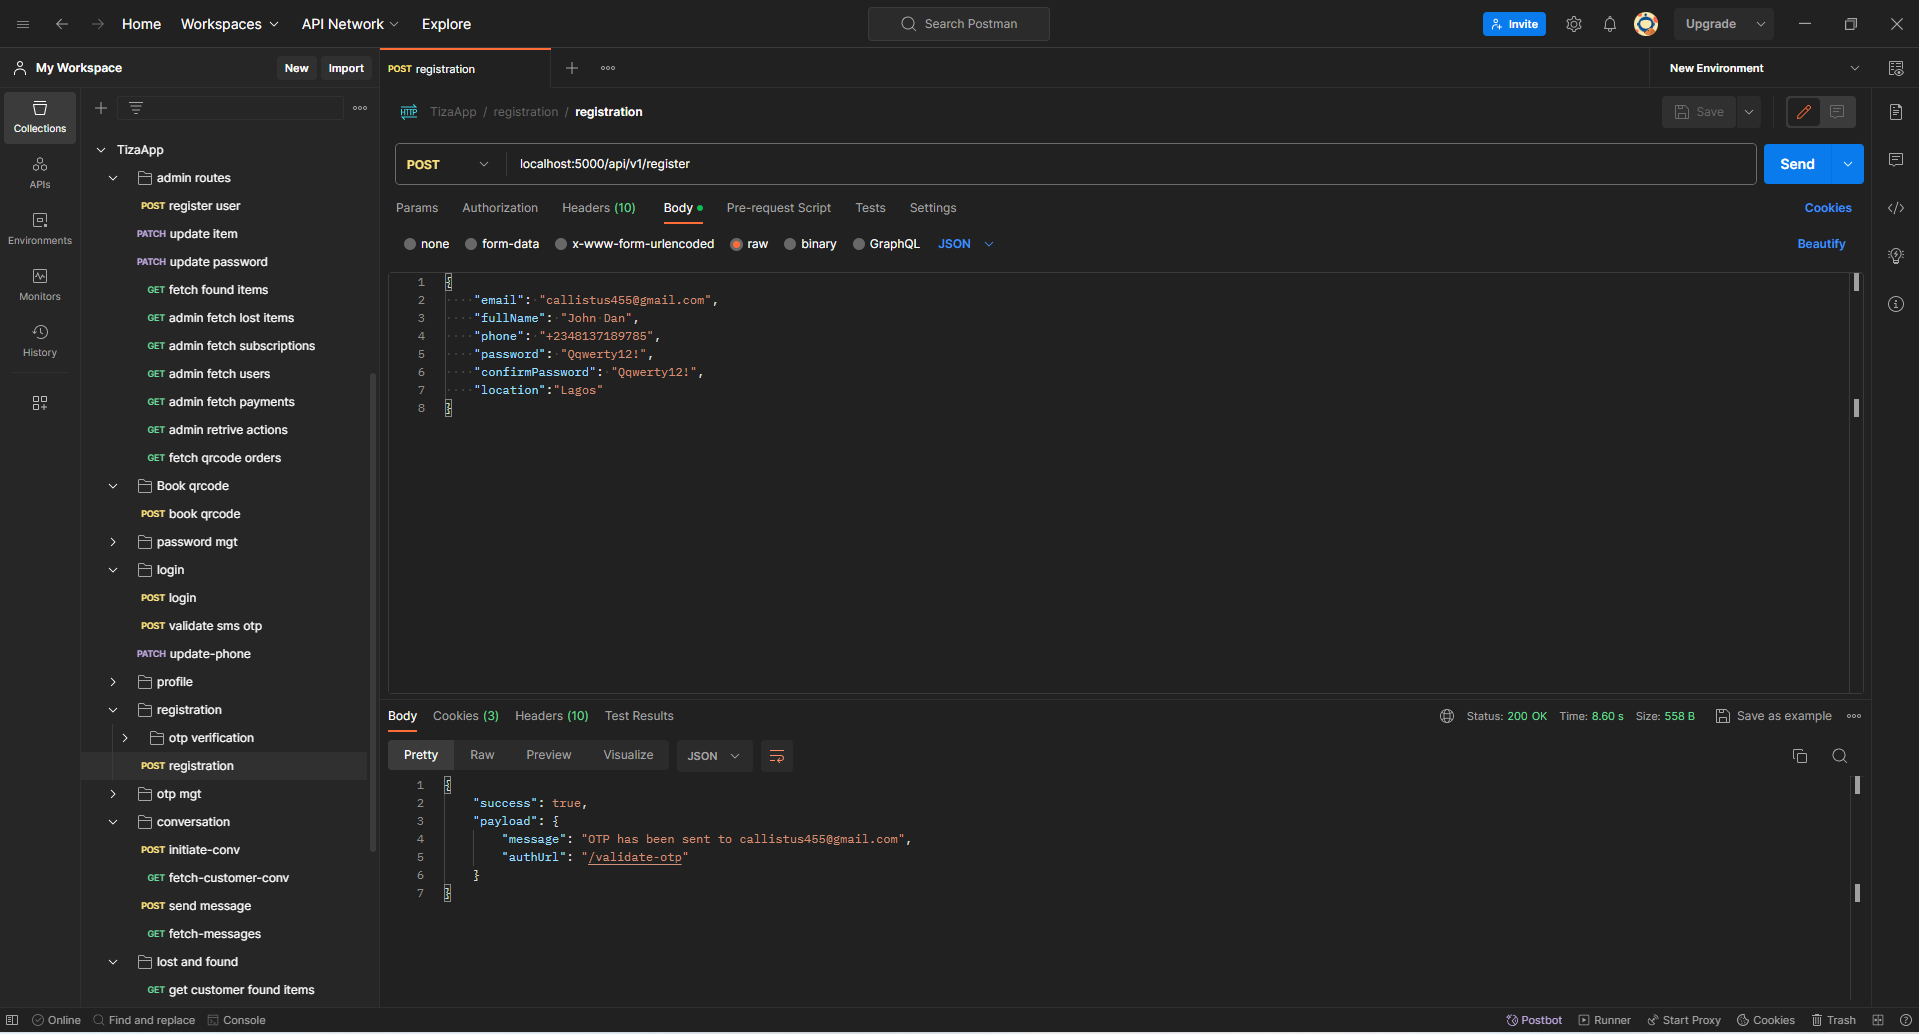Open the tab options ellipsis next to new tab
Image resolution: width=1919 pixels, height=1034 pixels.
click(608, 68)
